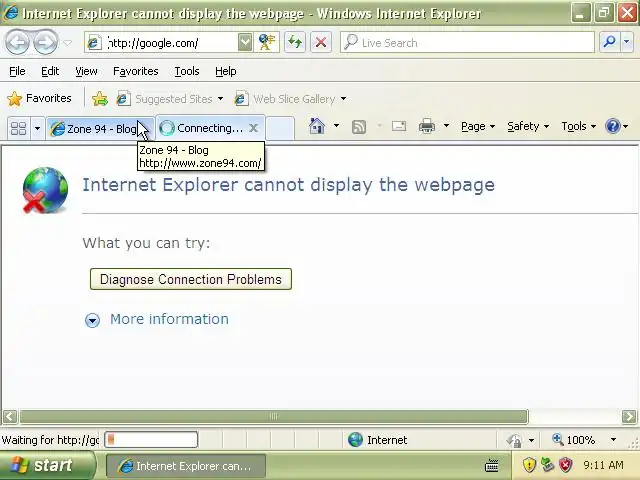Screen dimensions: 640x480
Task: Switch to the Zone 94 - Blog tab
Action: [x=100, y=129]
